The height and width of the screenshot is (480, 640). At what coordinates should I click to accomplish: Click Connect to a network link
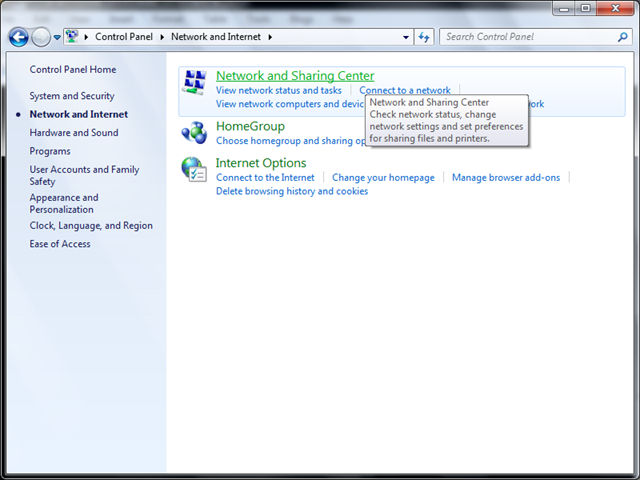point(404,90)
